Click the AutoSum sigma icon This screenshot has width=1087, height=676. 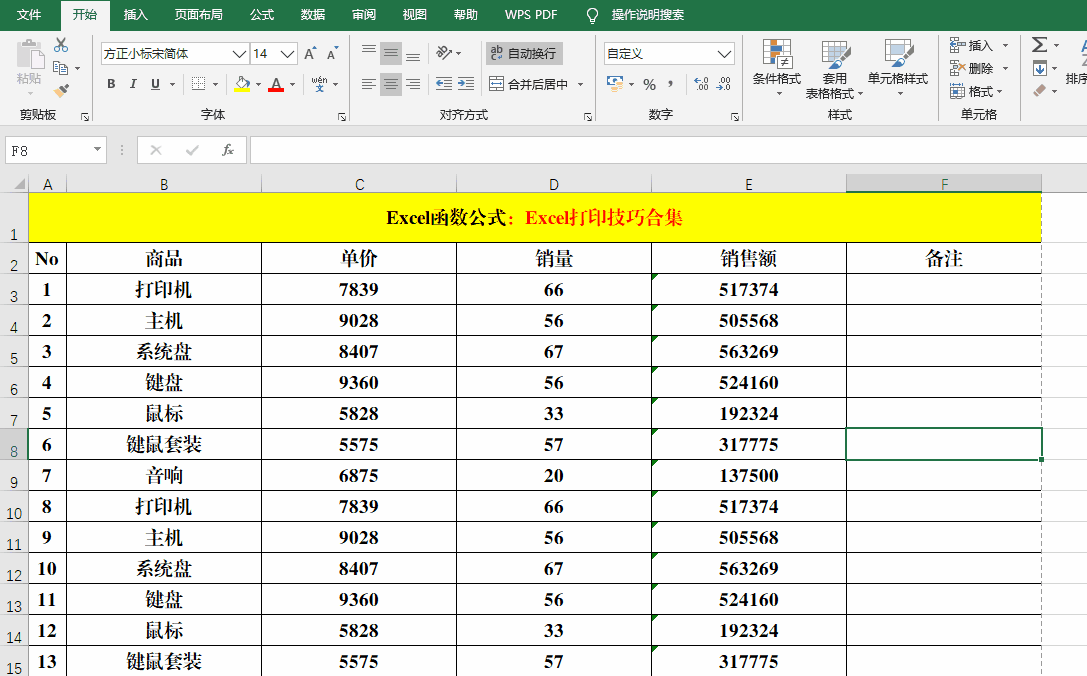(x=1038, y=44)
